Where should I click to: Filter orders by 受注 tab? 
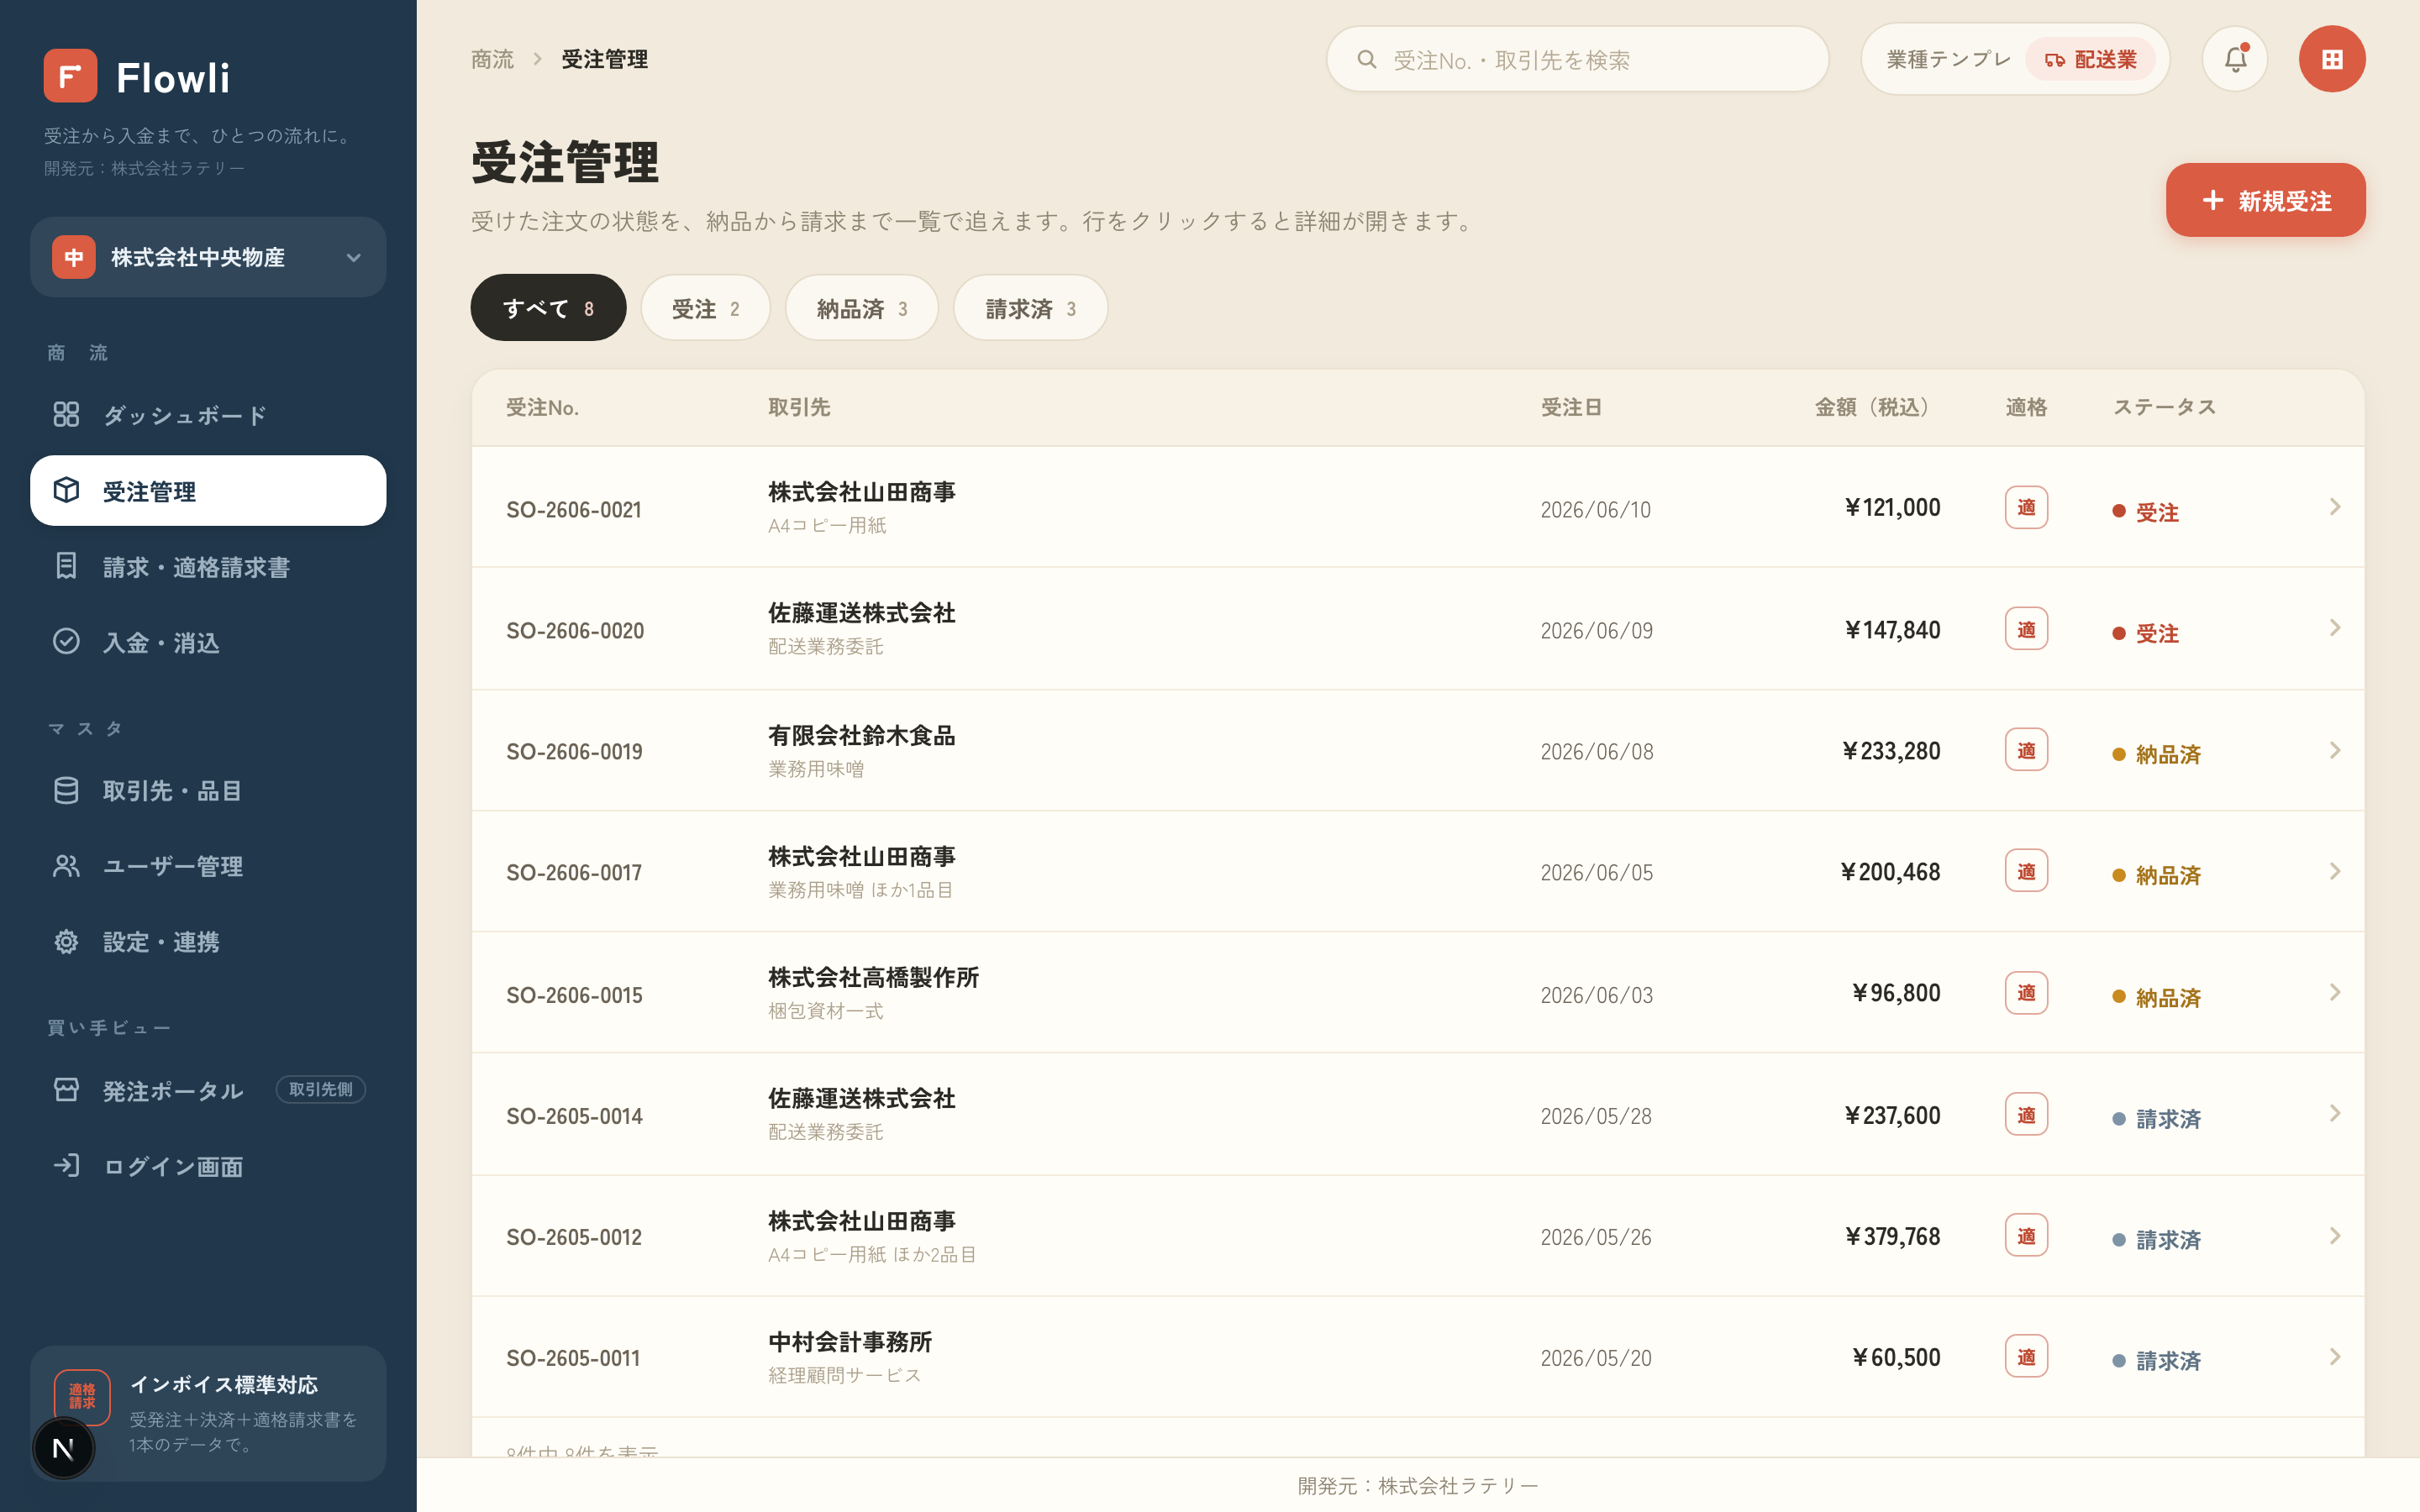click(706, 308)
